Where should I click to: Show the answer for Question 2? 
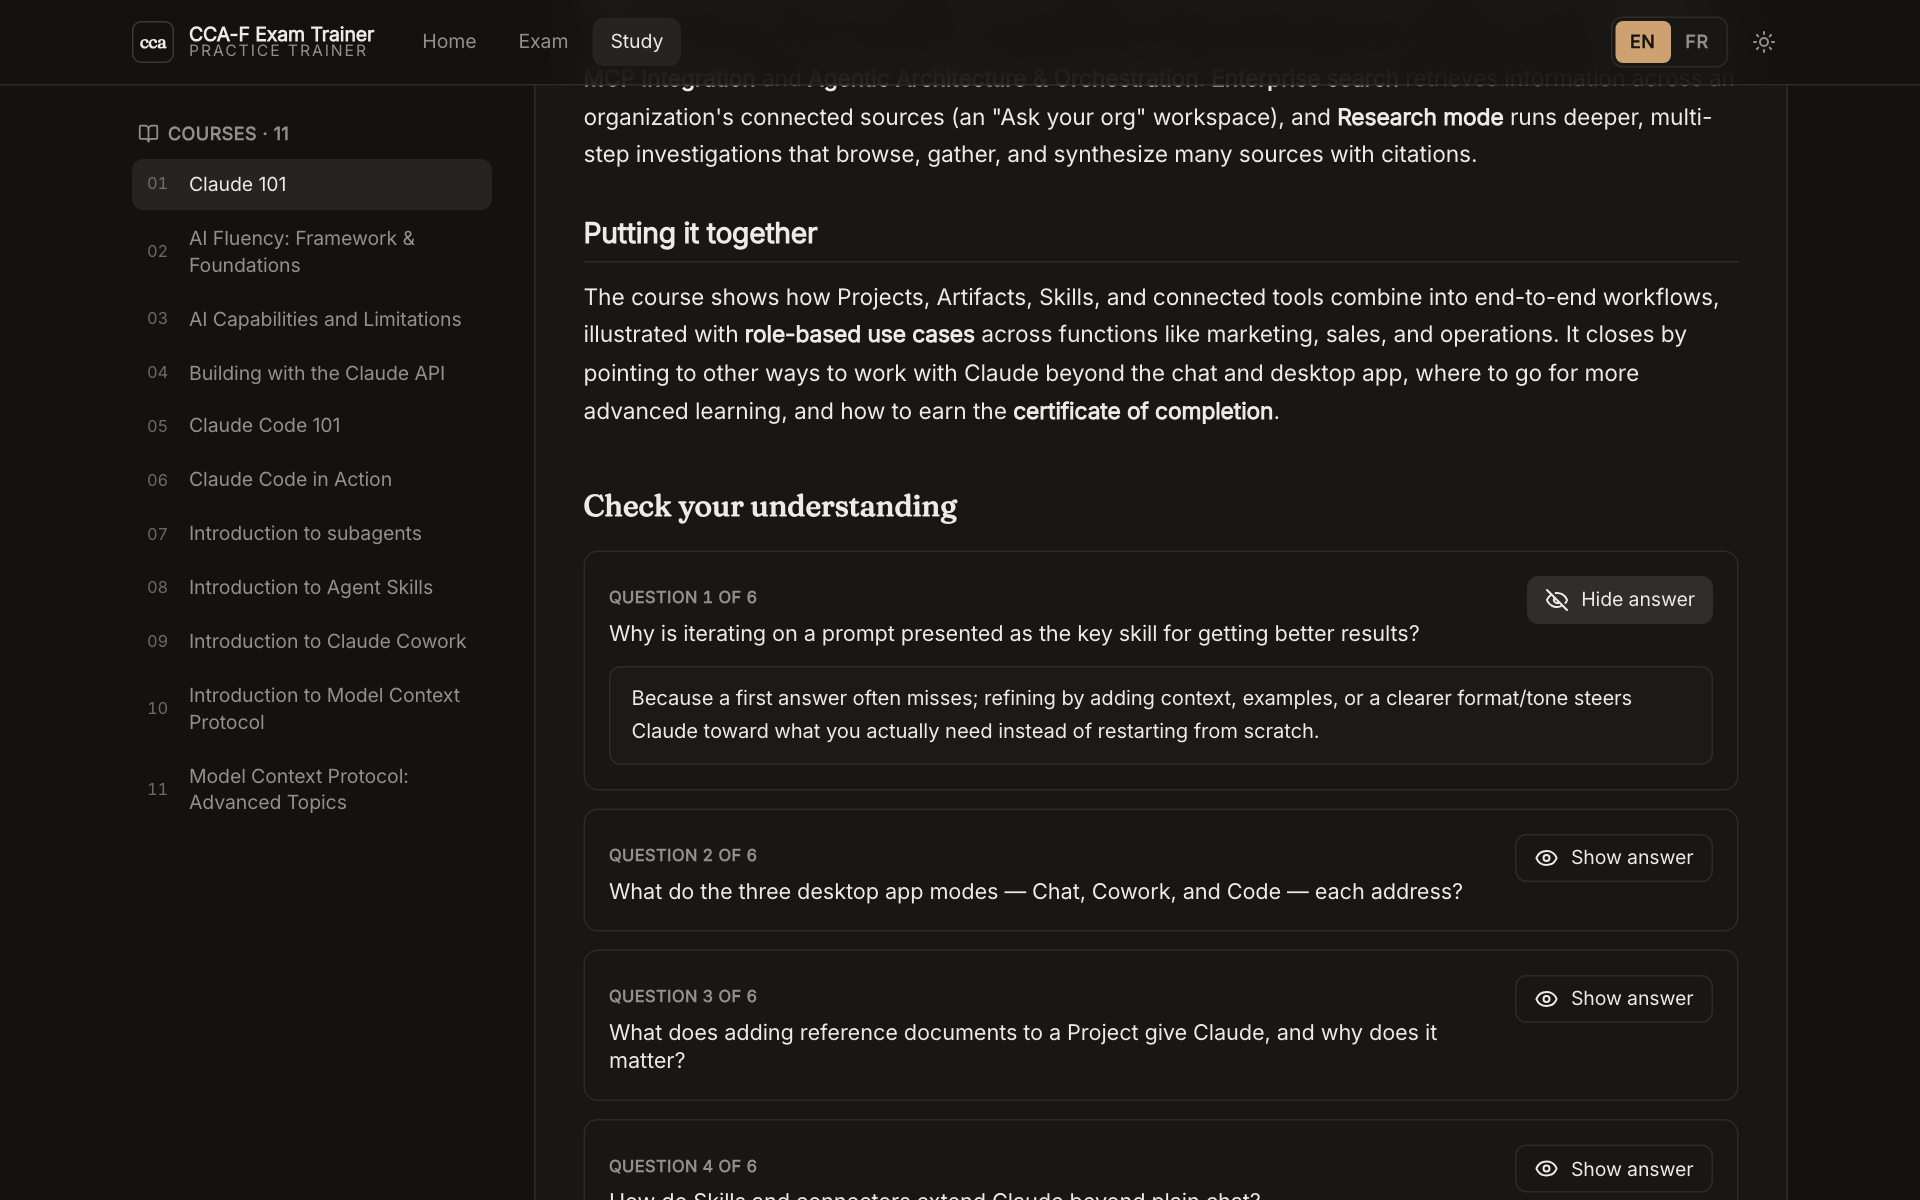tap(1613, 858)
